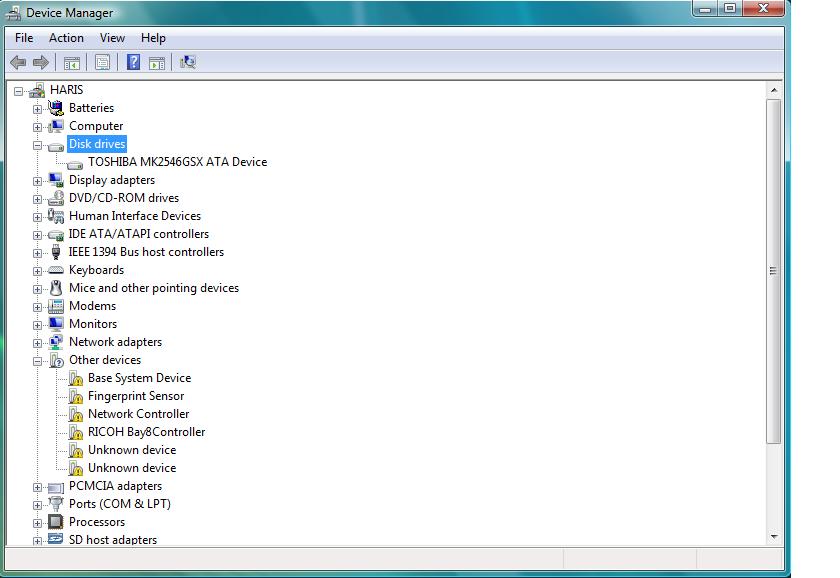Select the SD host adapters label
This screenshot has height=578, width=840.
[x=112, y=540]
